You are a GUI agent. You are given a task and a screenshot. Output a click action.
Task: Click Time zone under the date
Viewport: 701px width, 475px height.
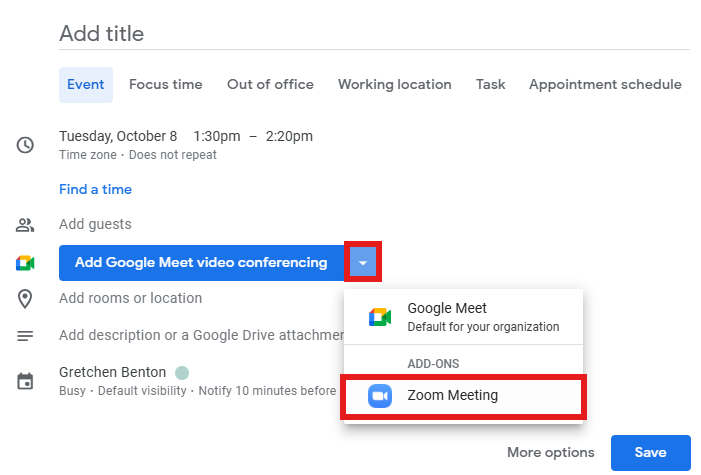coord(88,155)
